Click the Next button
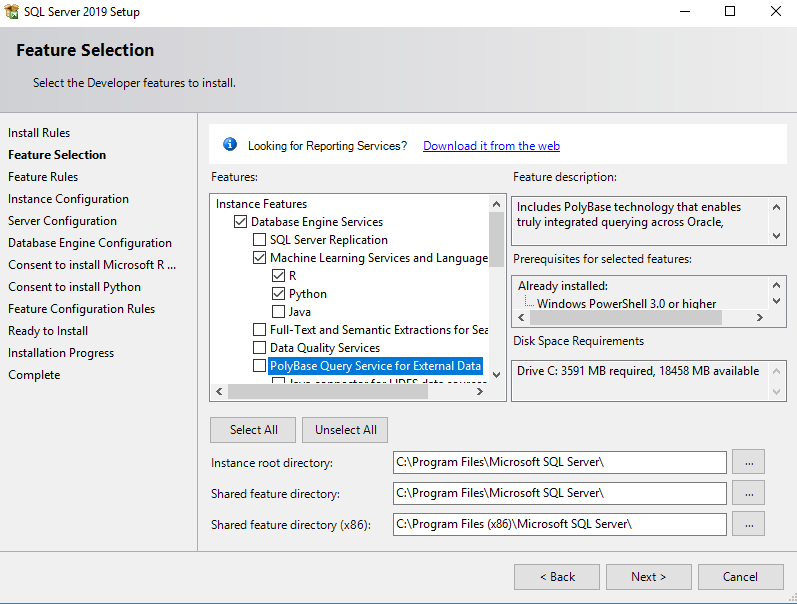 (648, 577)
